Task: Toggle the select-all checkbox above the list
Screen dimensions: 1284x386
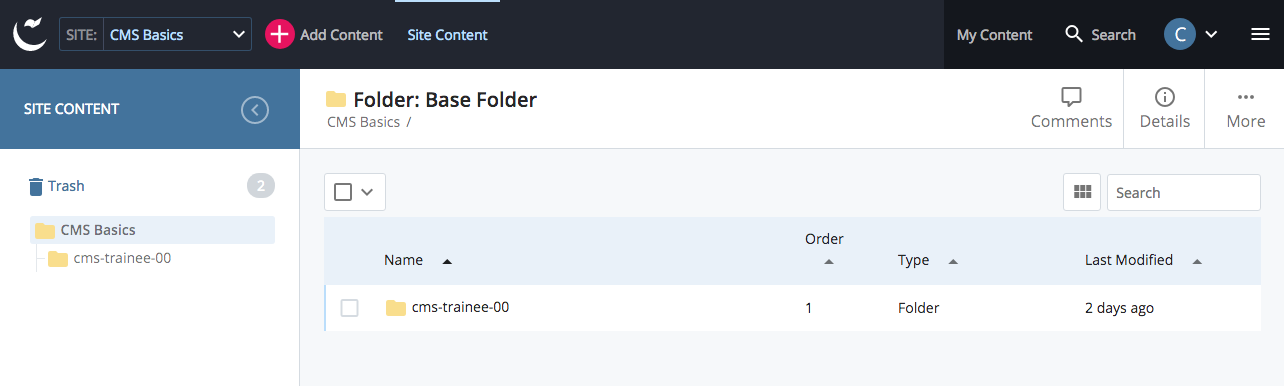Action: (343, 192)
